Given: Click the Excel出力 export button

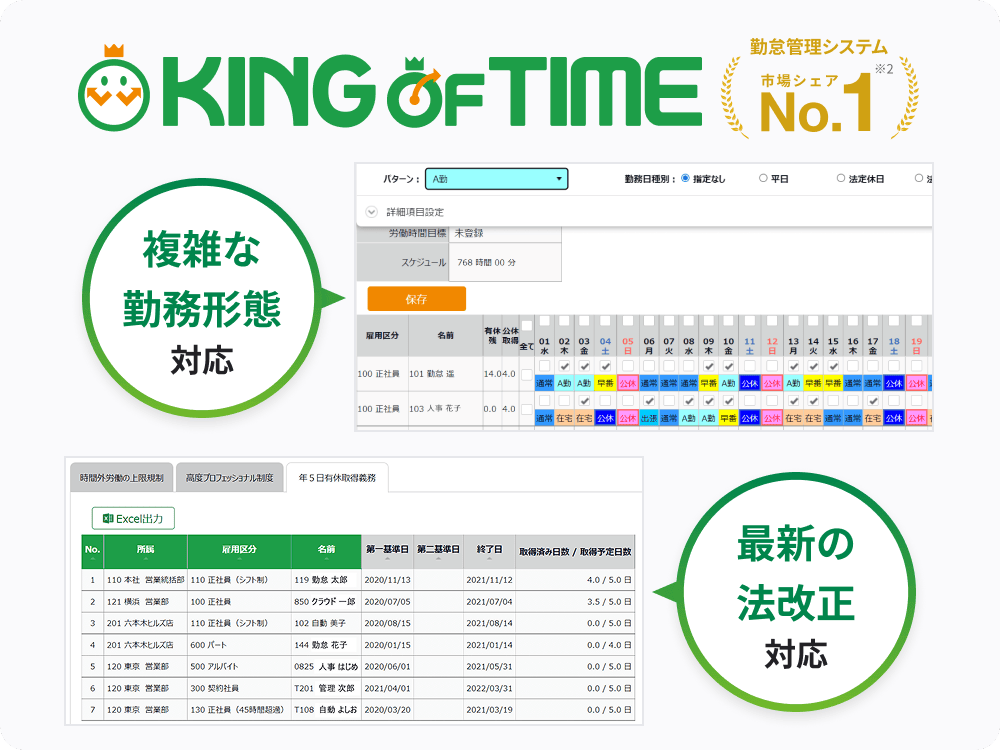Looking at the screenshot, I should 134,518.
